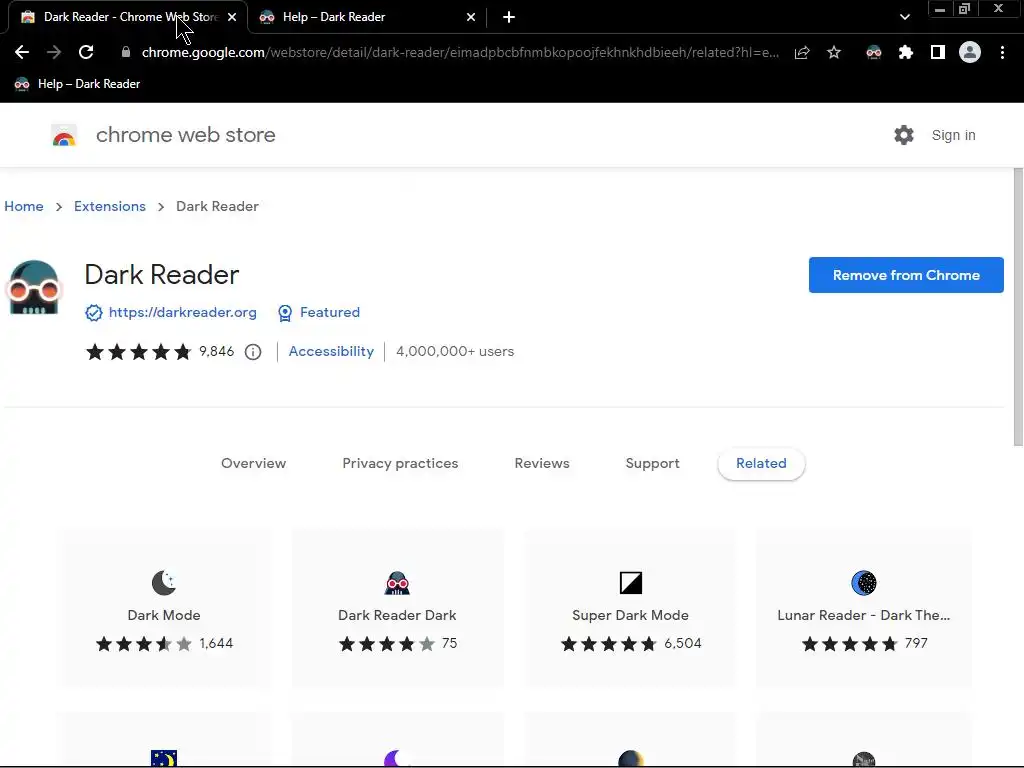Click the Featured badge icon
This screenshot has width=1024, height=768.
285,313
